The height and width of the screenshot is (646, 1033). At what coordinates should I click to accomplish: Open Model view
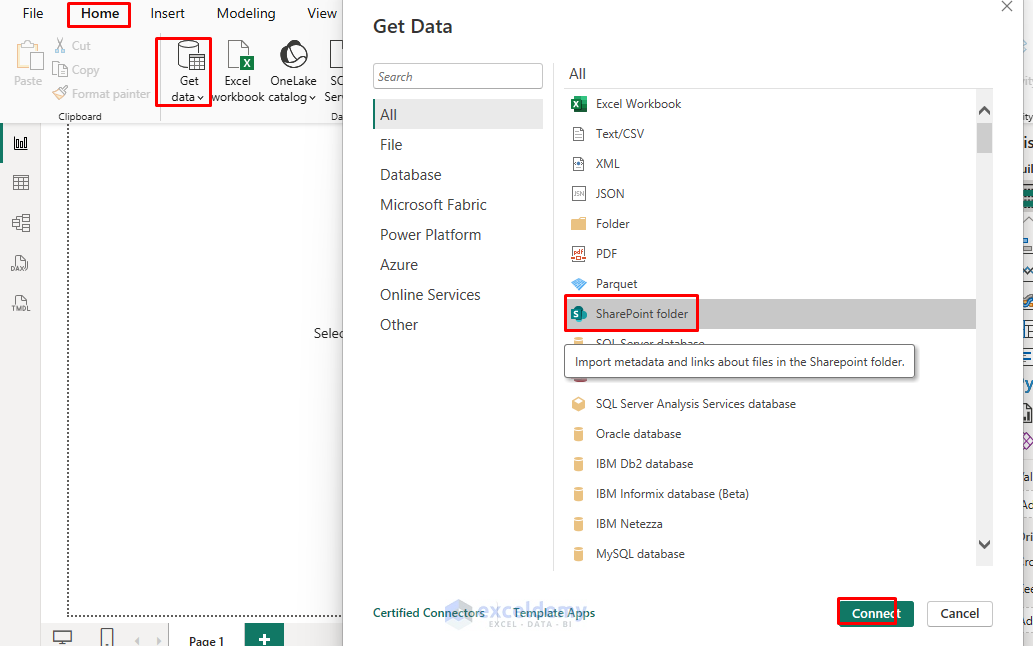(20, 222)
